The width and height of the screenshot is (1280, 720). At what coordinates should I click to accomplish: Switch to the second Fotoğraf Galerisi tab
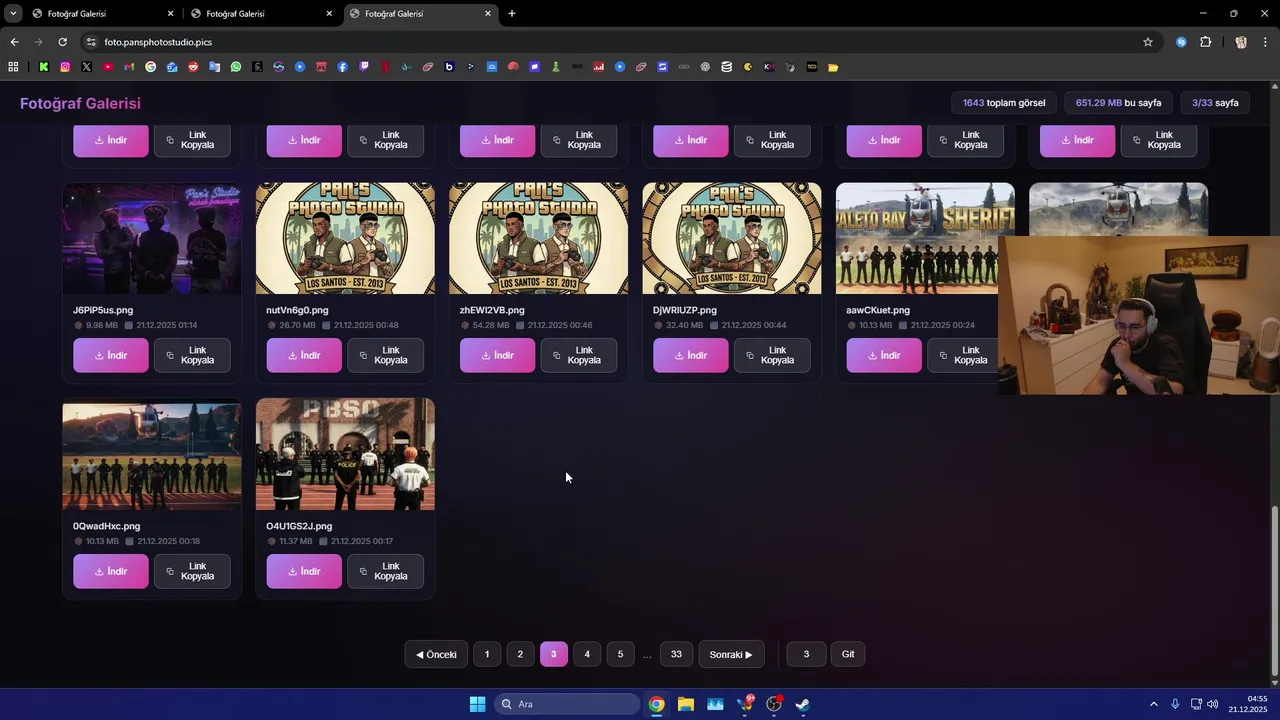[x=260, y=14]
